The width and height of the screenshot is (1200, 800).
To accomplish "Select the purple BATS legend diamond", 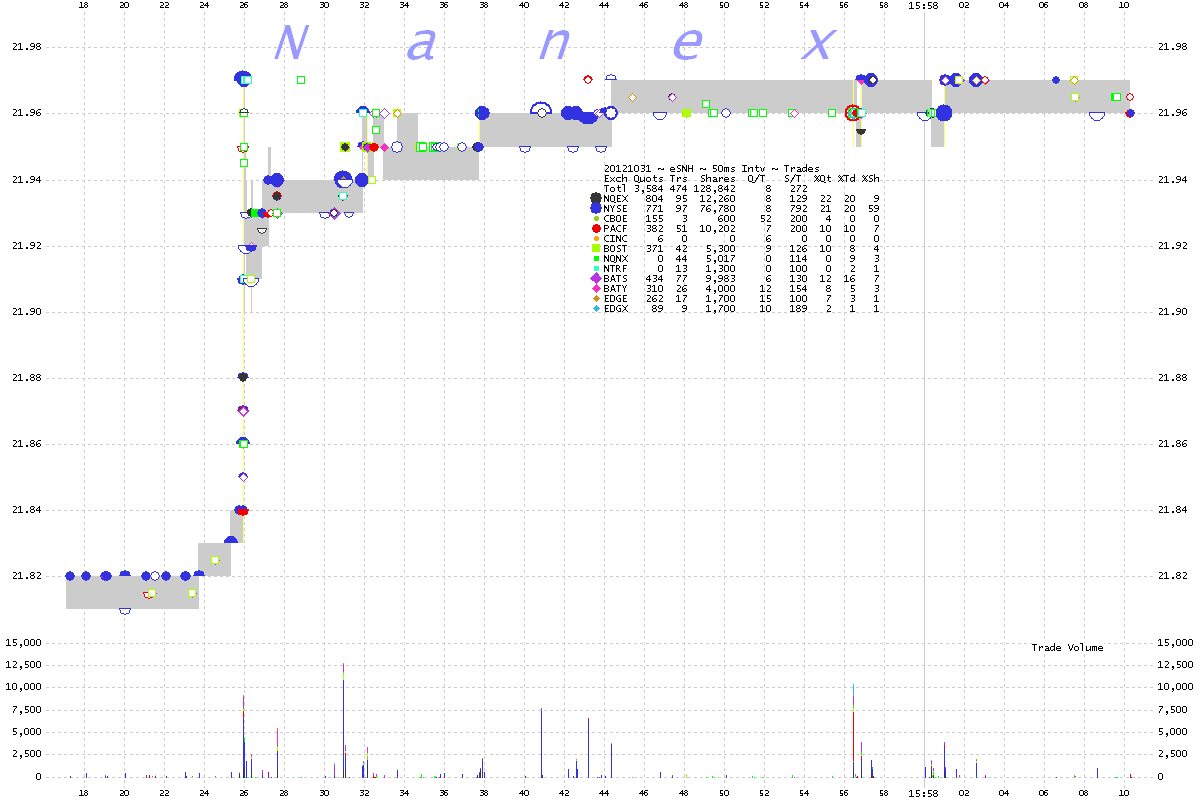I will click(x=596, y=278).
